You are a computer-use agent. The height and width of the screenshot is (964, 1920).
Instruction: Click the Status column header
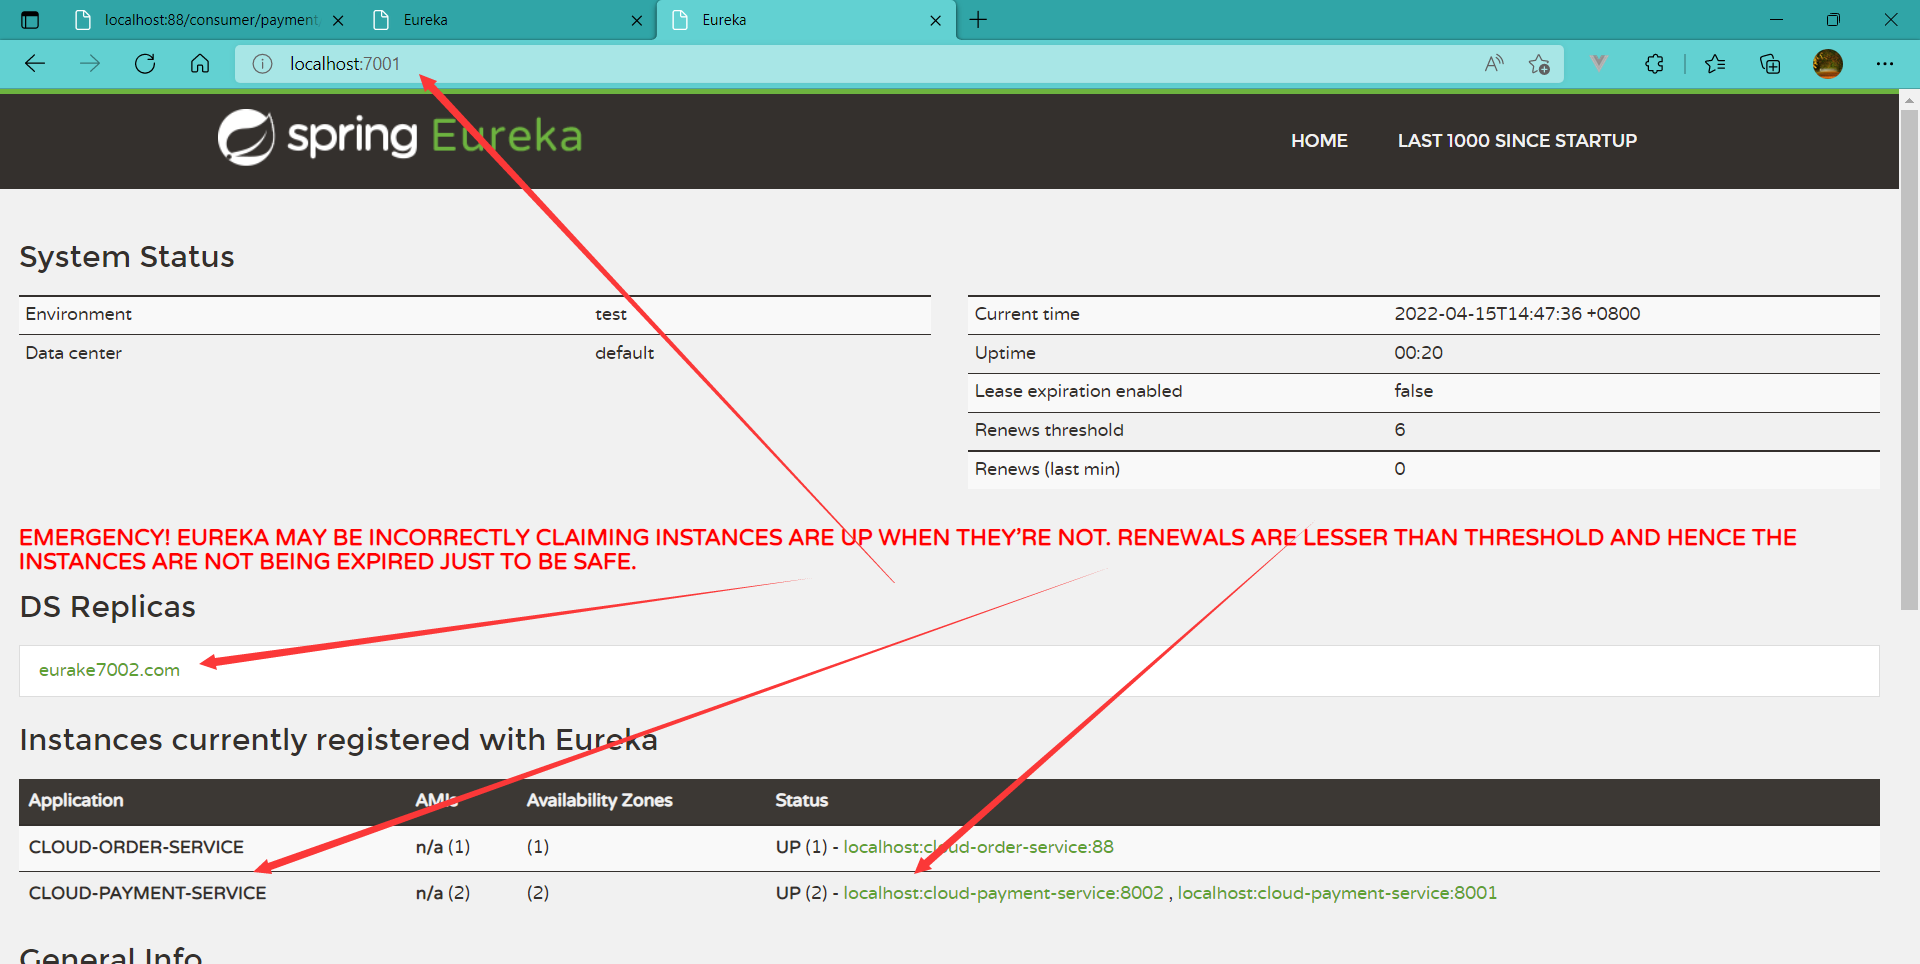(801, 800)
